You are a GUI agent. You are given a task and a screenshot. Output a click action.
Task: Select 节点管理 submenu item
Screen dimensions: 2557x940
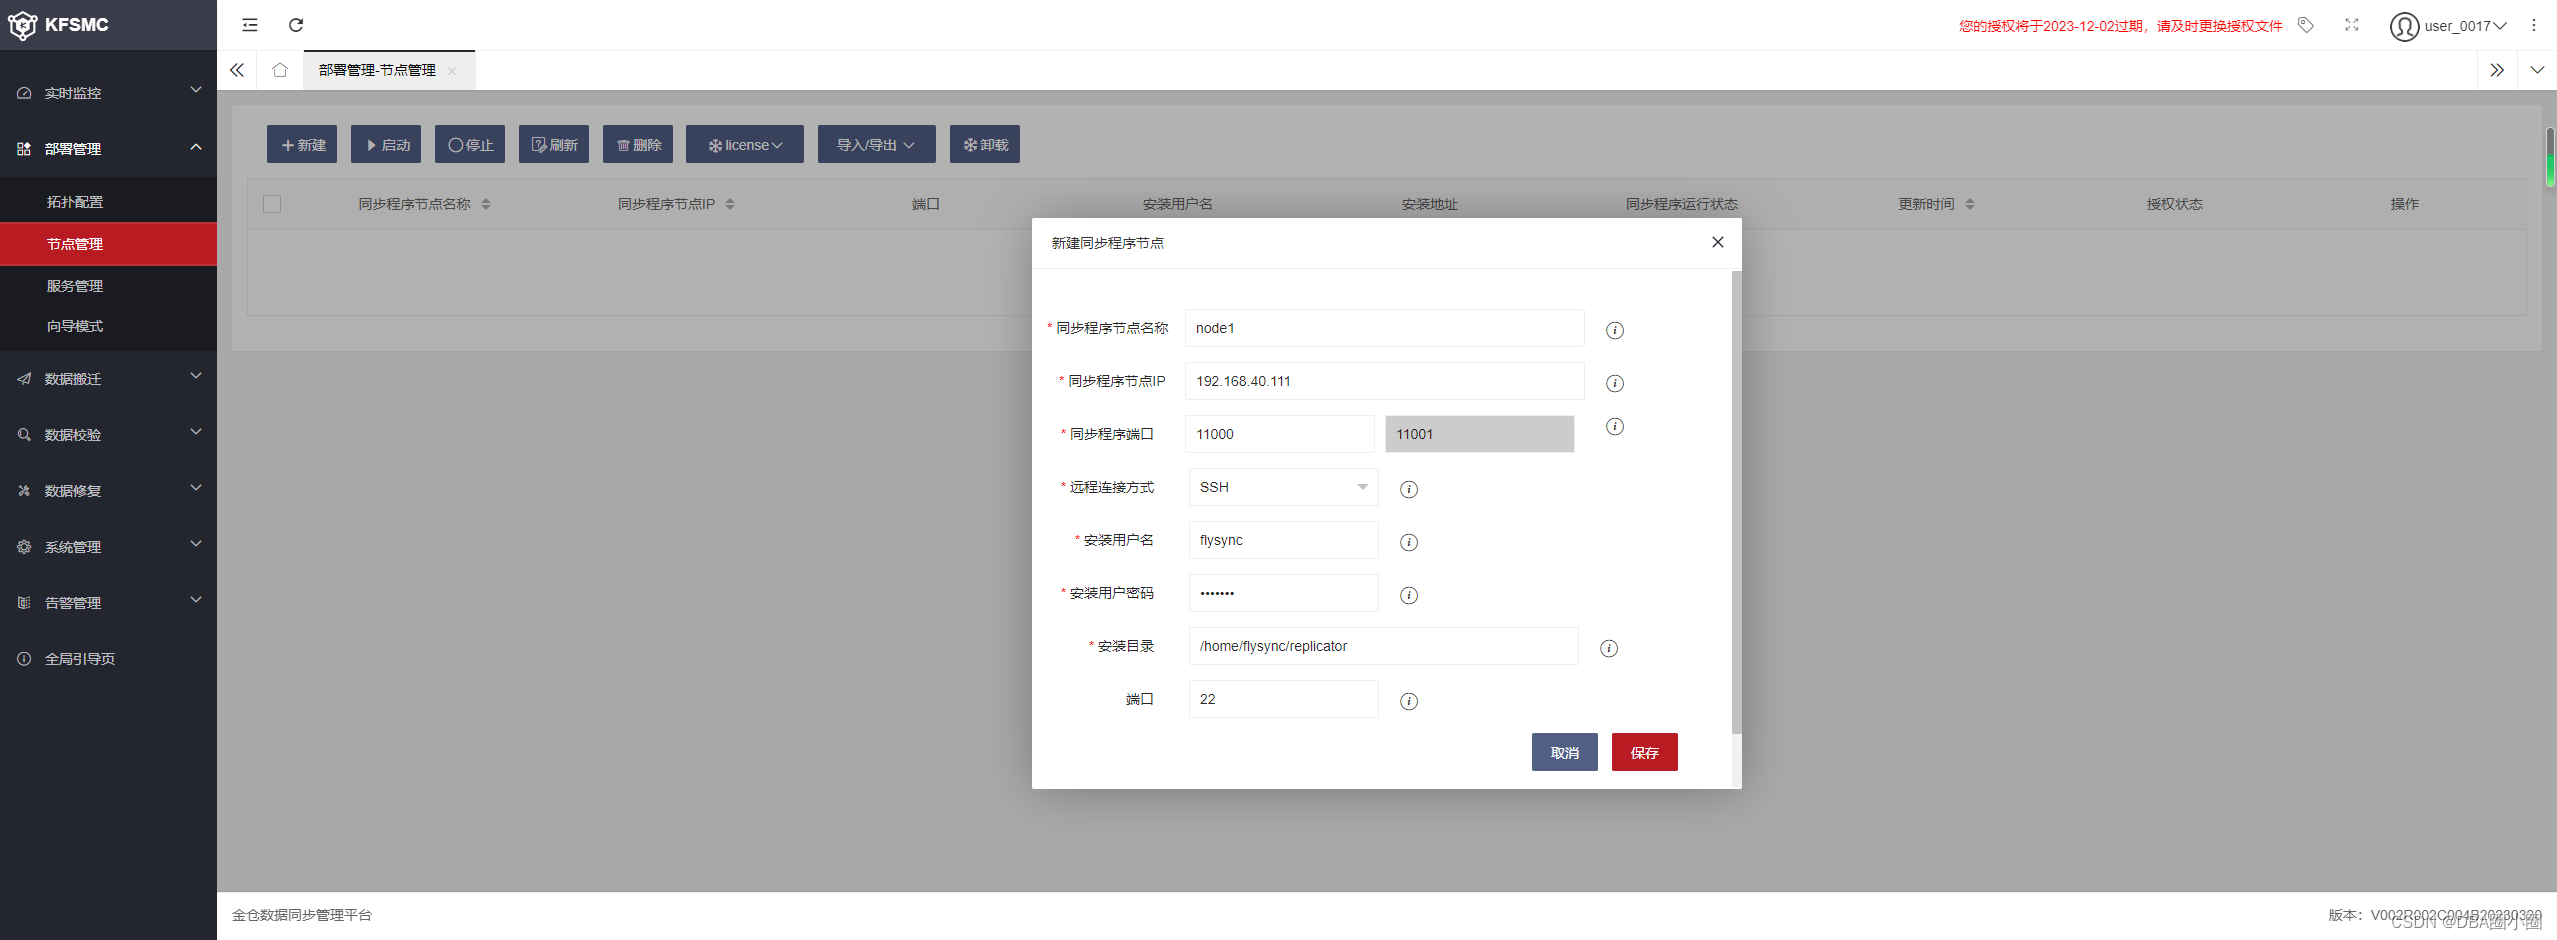[108, 244]
